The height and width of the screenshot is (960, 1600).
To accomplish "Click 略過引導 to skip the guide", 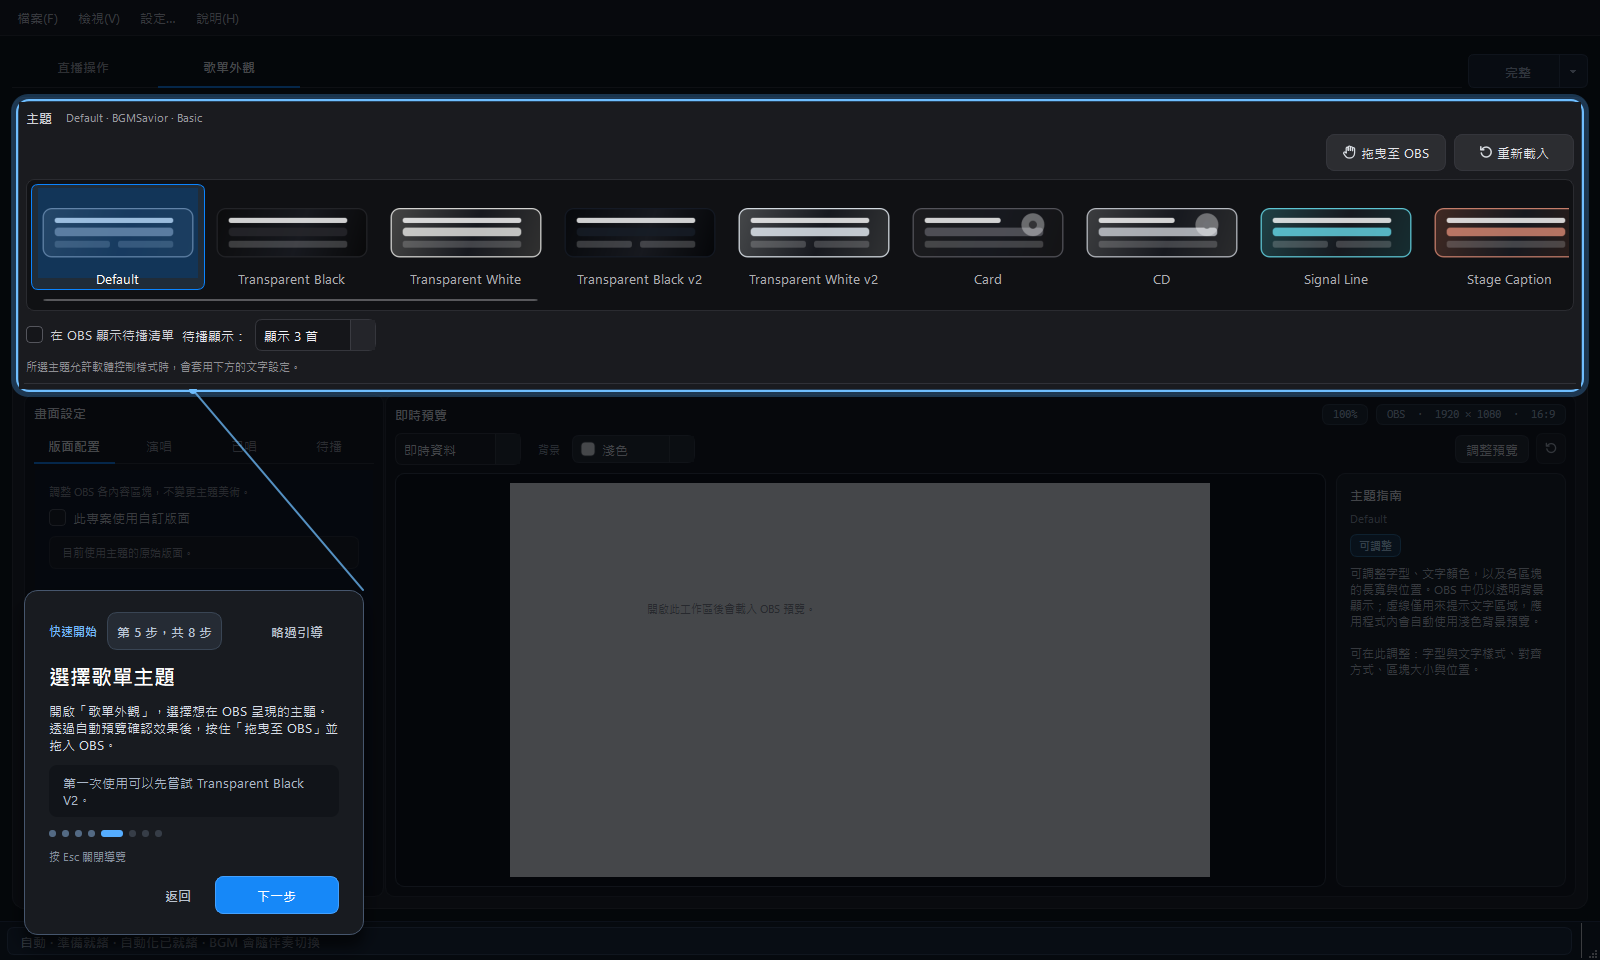I will pos(297,632).
